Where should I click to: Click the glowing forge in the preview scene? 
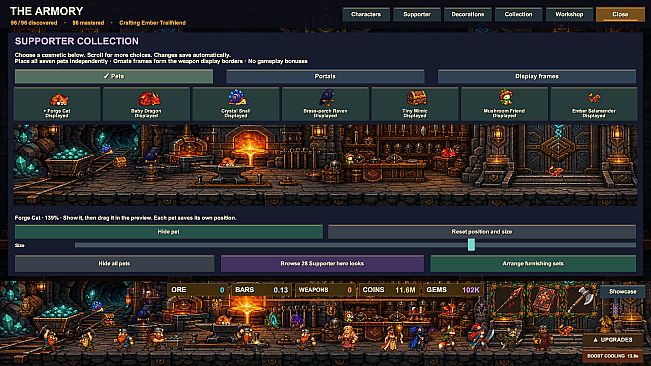250,146
